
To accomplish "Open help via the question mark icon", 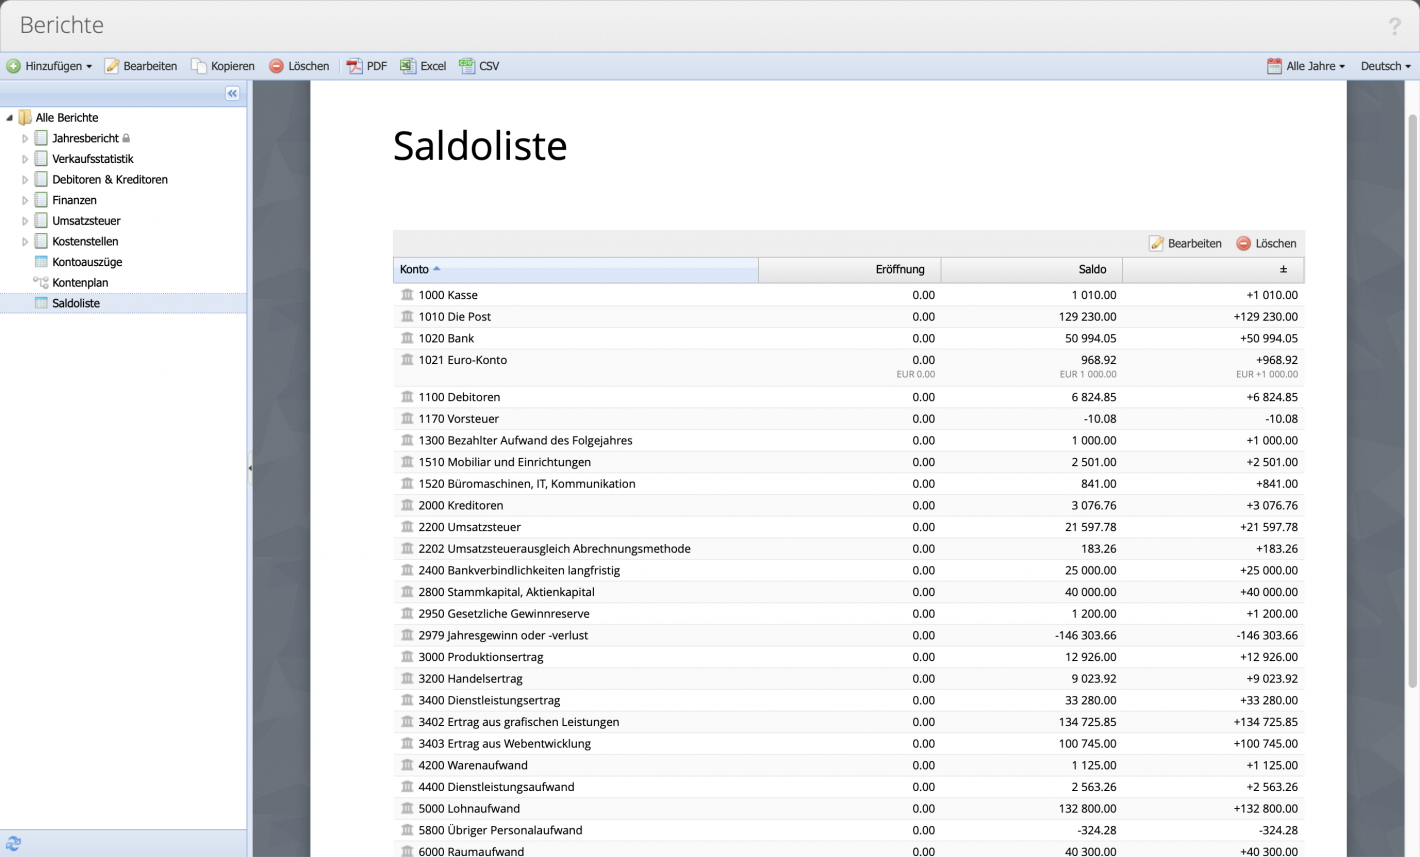I will 1395,26.
